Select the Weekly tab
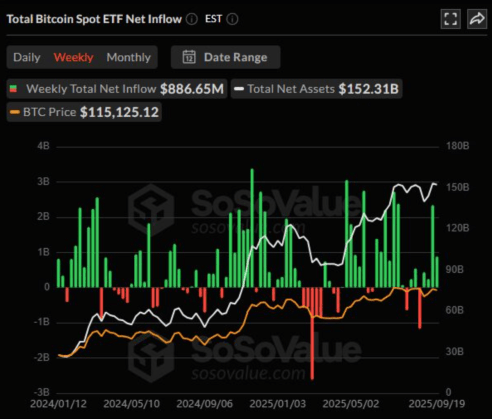492x419 pixels. coord(73,57)
